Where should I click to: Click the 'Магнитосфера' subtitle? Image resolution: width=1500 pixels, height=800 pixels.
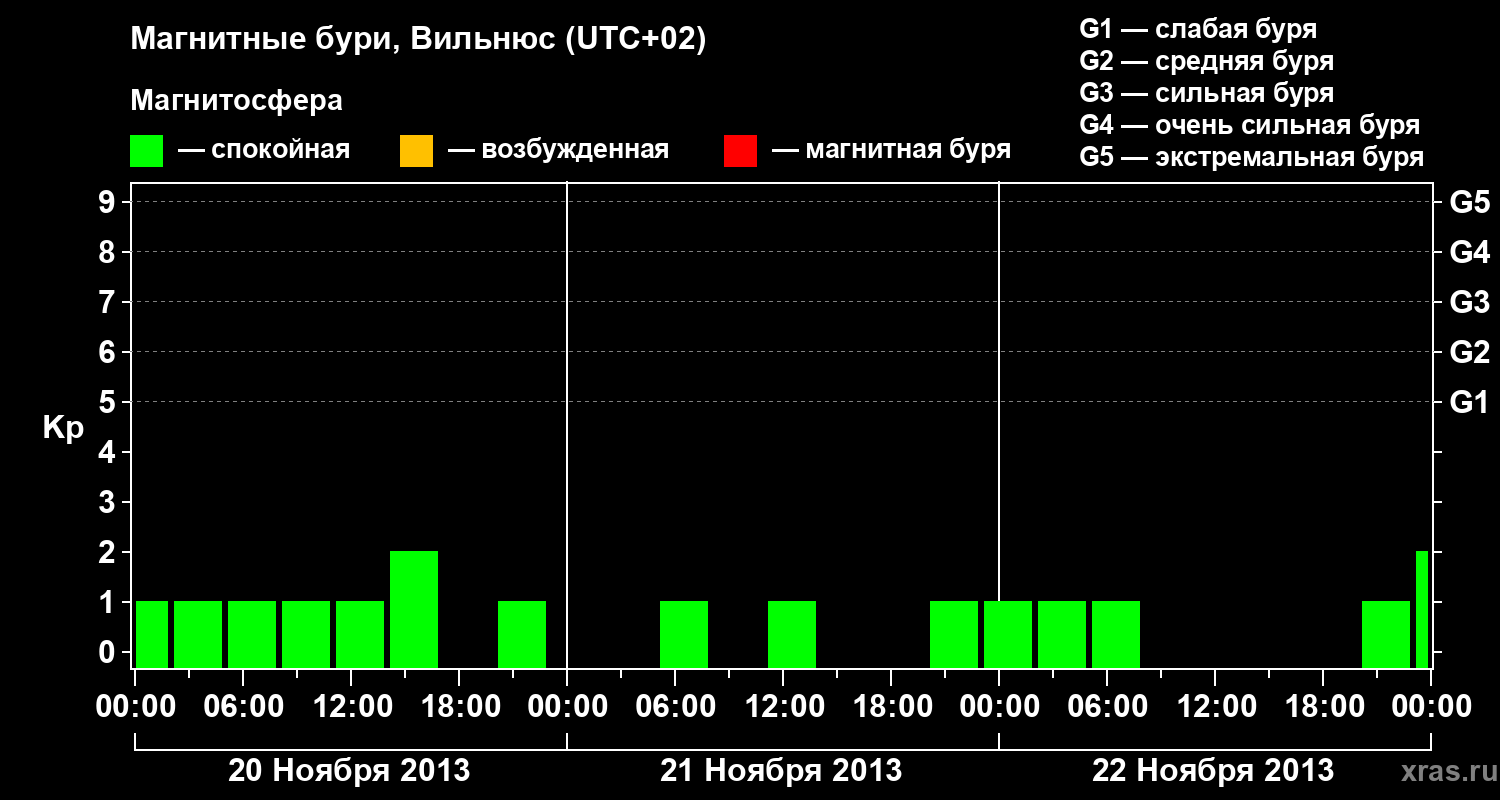237,101
